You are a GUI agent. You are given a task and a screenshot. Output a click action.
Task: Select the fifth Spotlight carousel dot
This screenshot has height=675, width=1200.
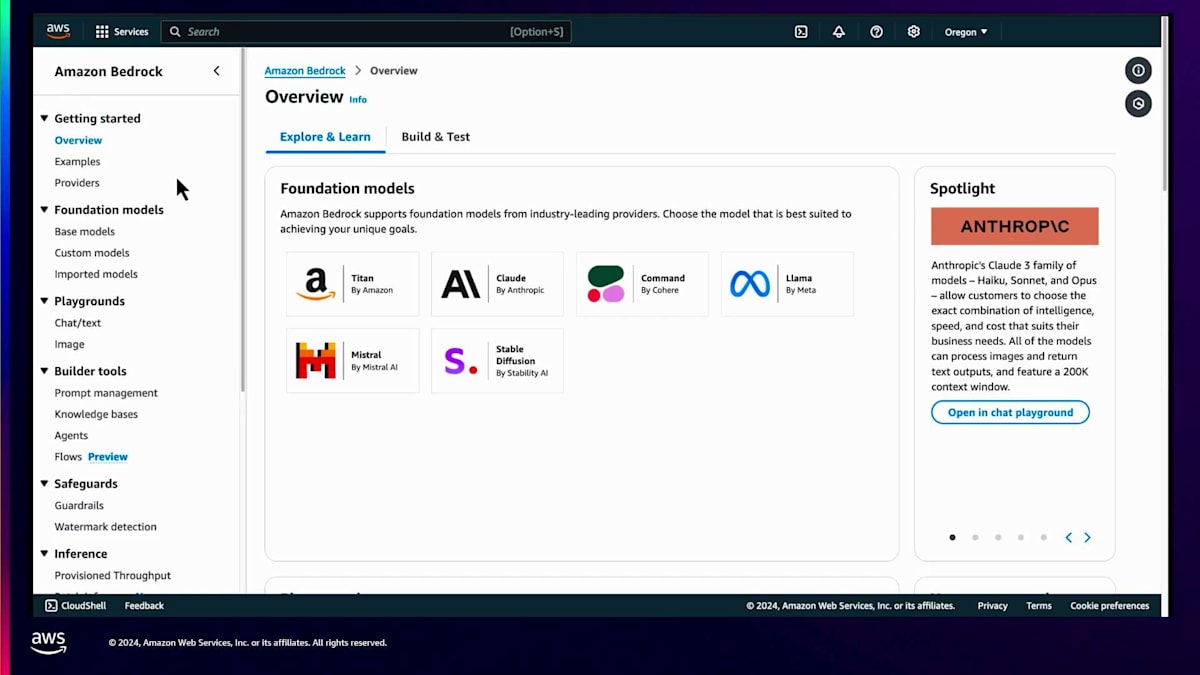[x=1043, y=537]
